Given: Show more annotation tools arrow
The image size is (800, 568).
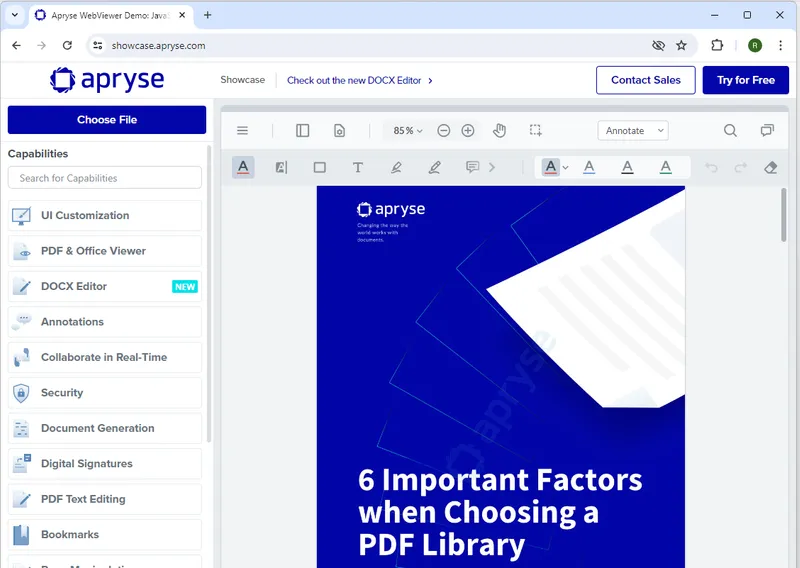Looking at the screenshot, I should pyautogui.click(x=492, y=167).
